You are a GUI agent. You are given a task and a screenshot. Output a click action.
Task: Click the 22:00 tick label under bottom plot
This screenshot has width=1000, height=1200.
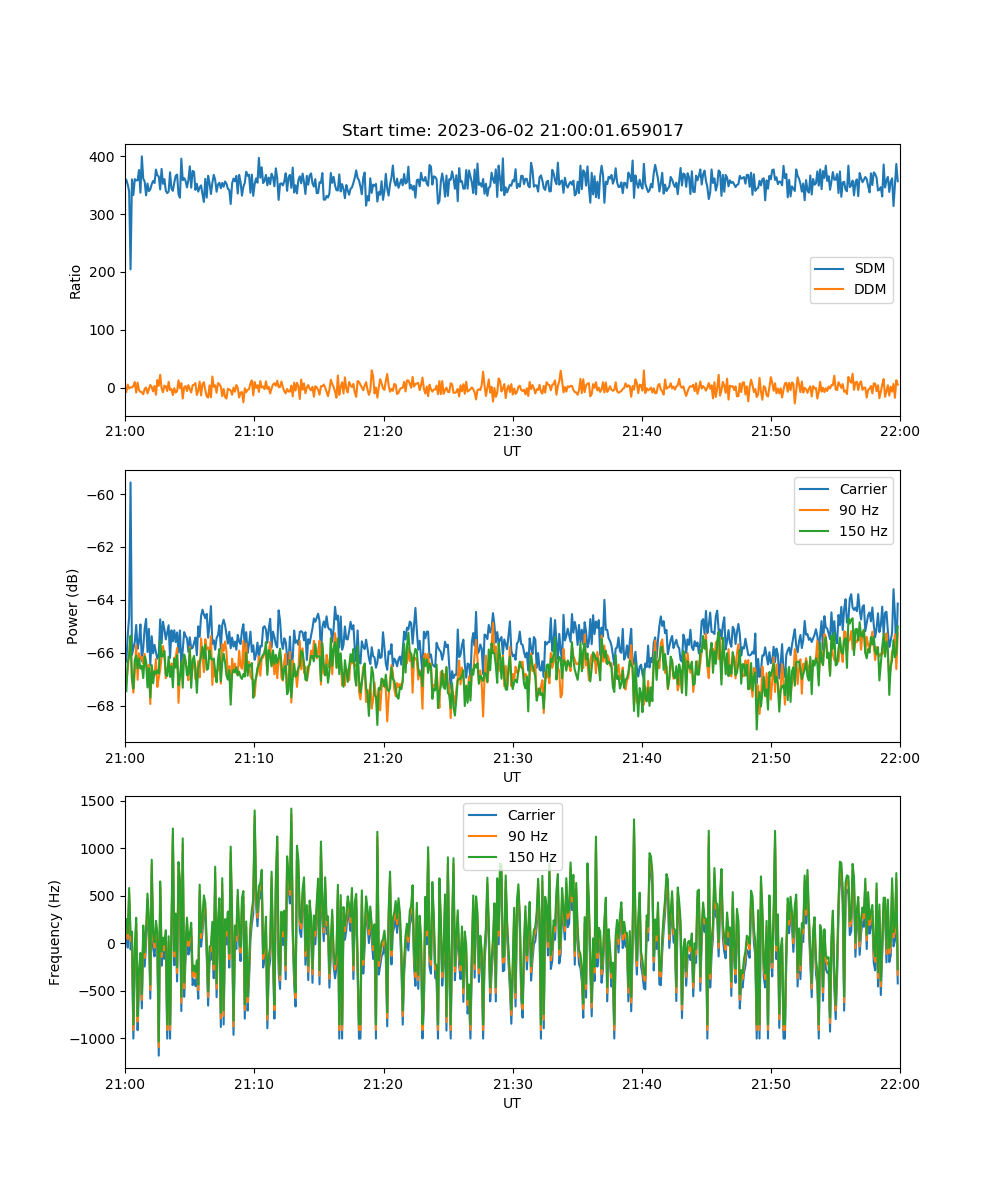pos(899,1083)
